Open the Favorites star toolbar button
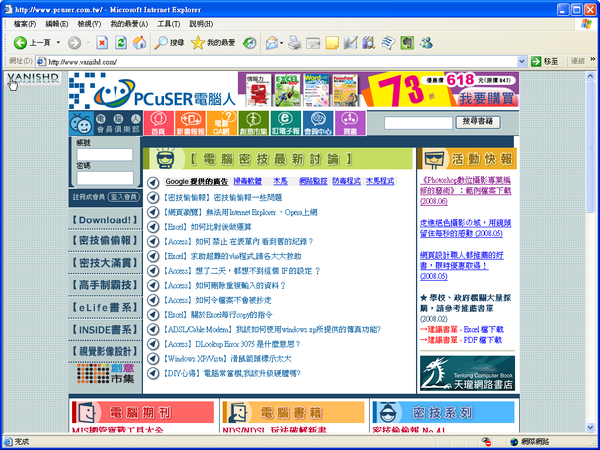The width and height of the screenshot is (600, 450). pyautogui.click(x=213, y=42)
